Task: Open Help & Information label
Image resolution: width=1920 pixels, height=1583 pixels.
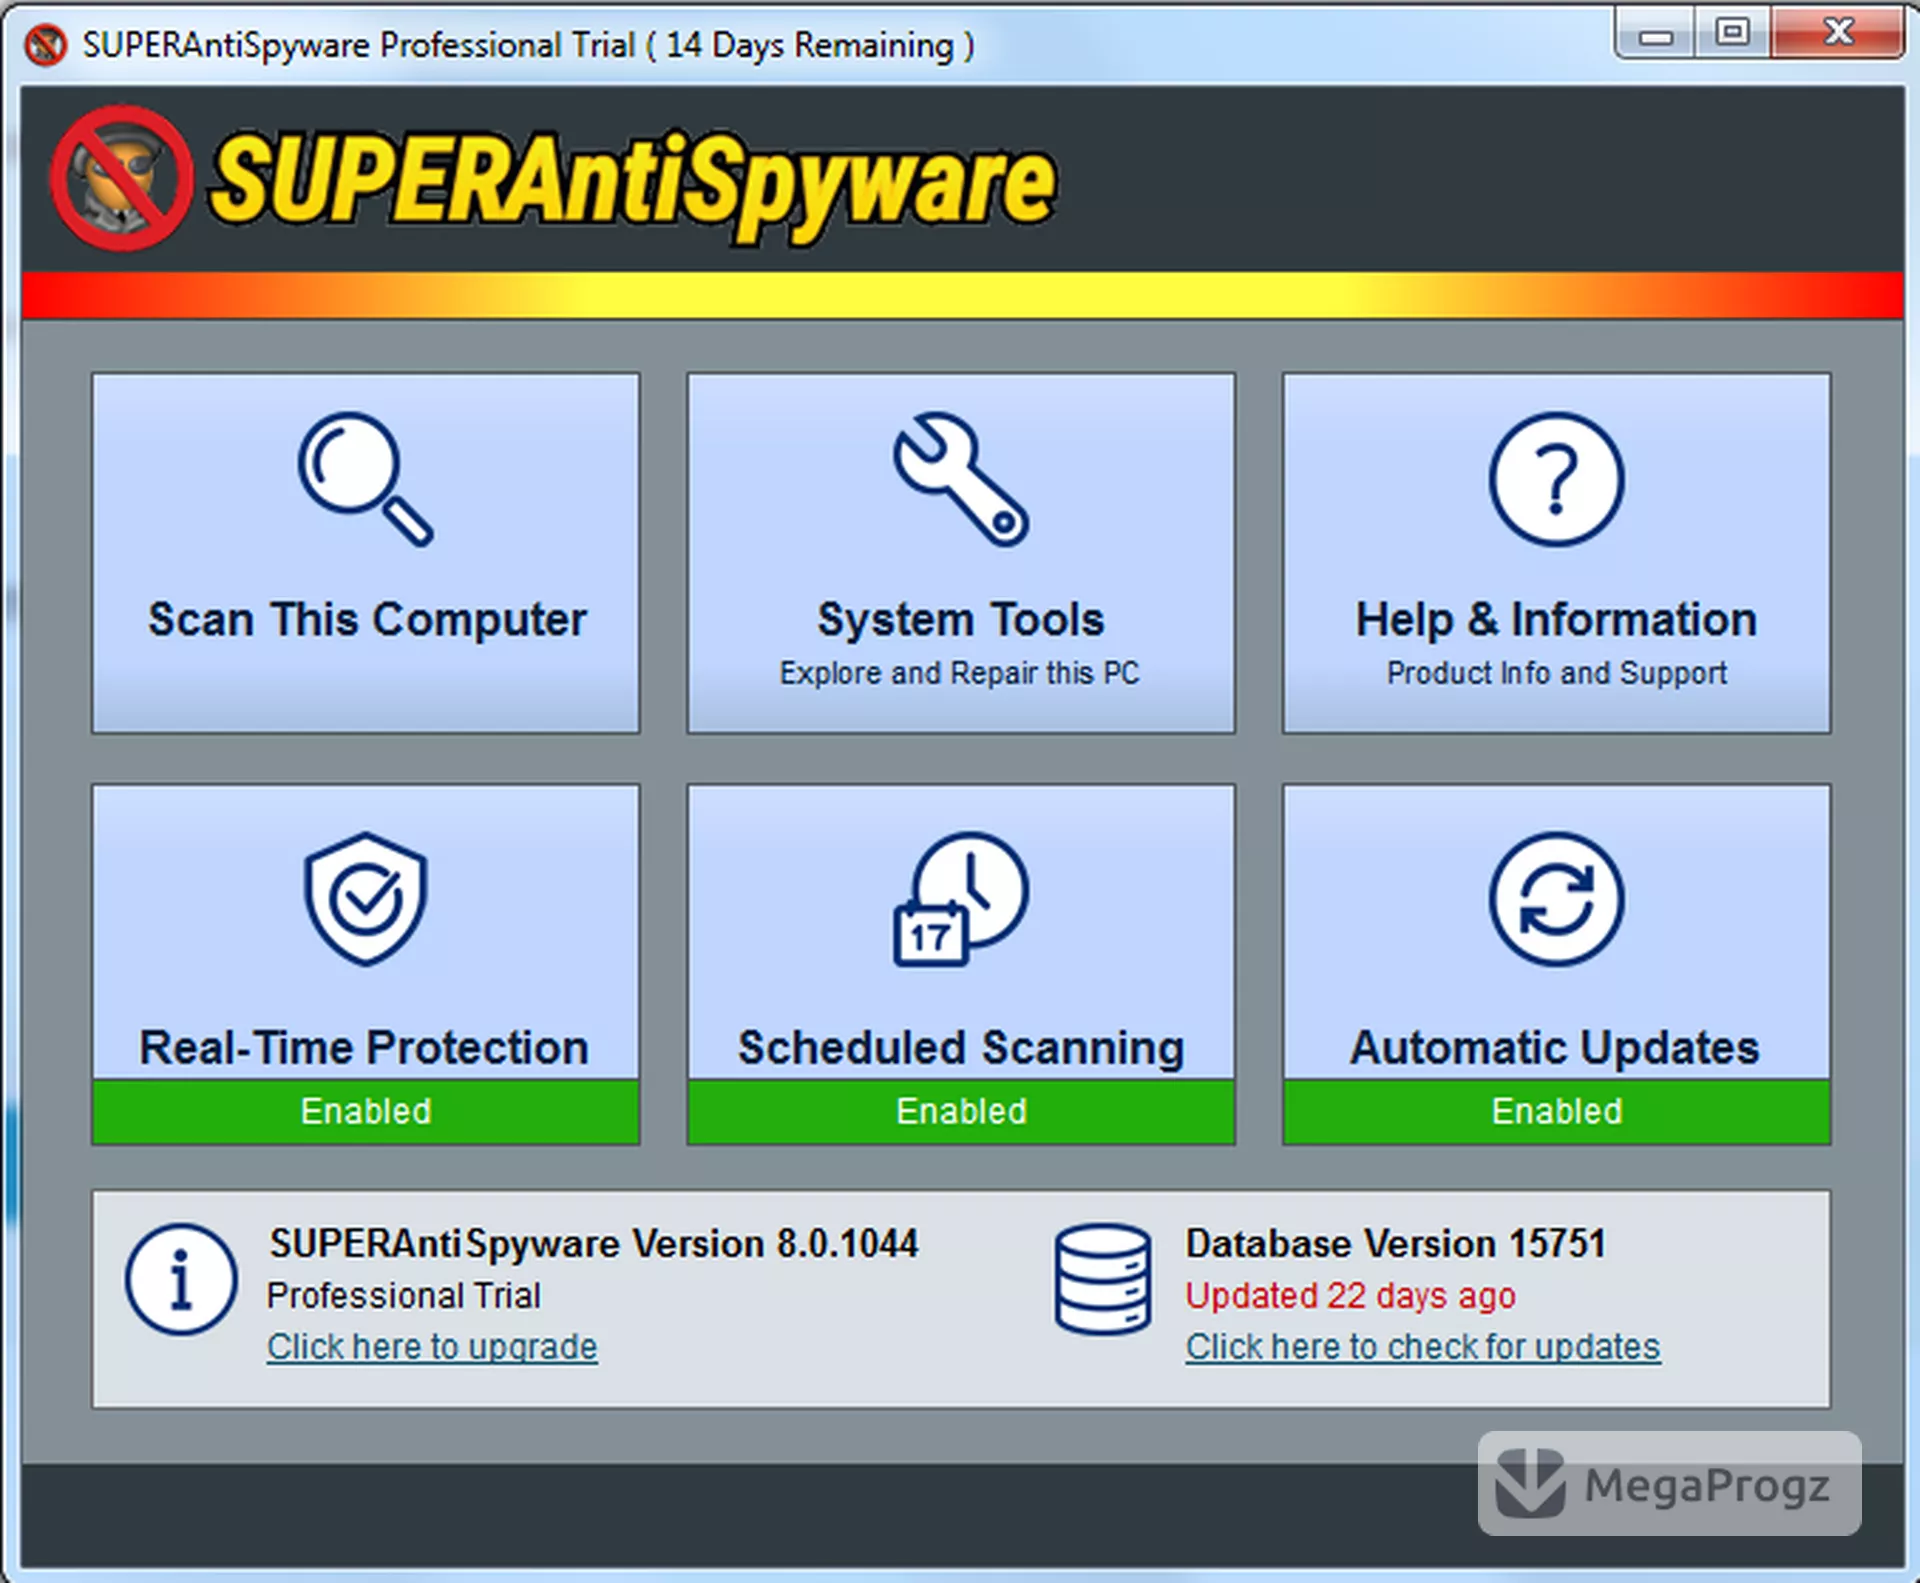Action: coord(1556,619)
